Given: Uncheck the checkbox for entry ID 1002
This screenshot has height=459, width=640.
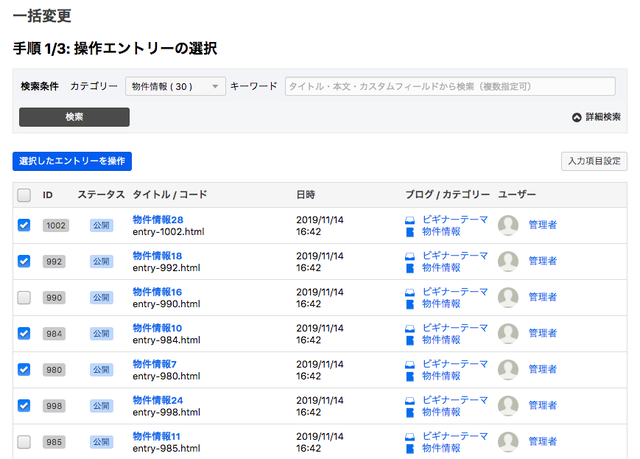Looking at the screenshot, I should click(x=24, y=225).
